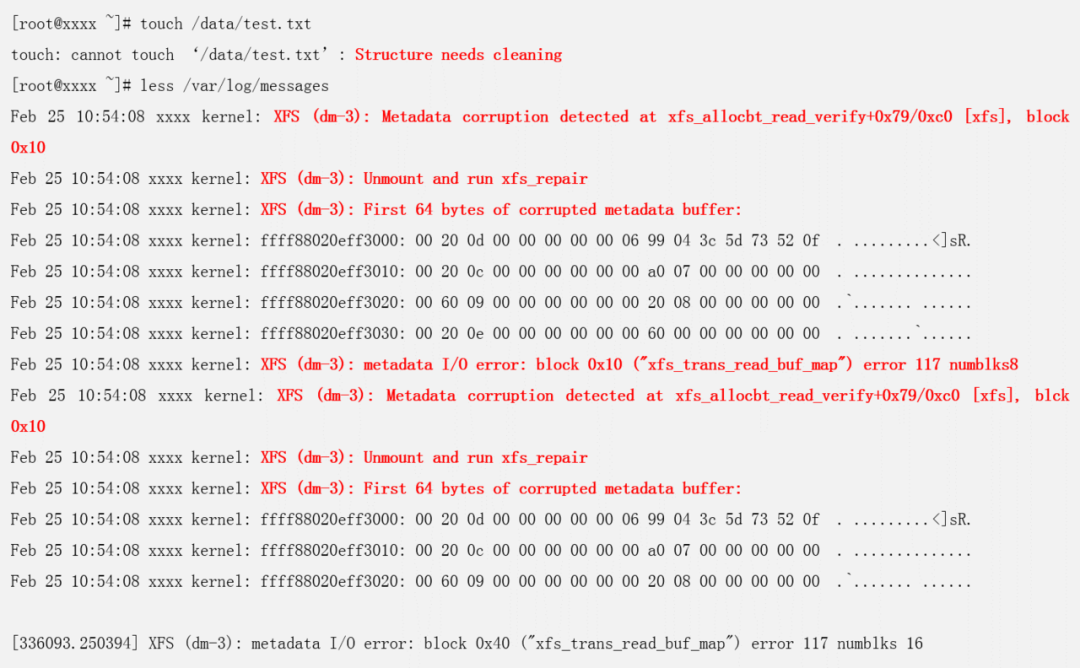
Task: Click the first wrapped '0x10' block number
Action: (x=28, y=148)
